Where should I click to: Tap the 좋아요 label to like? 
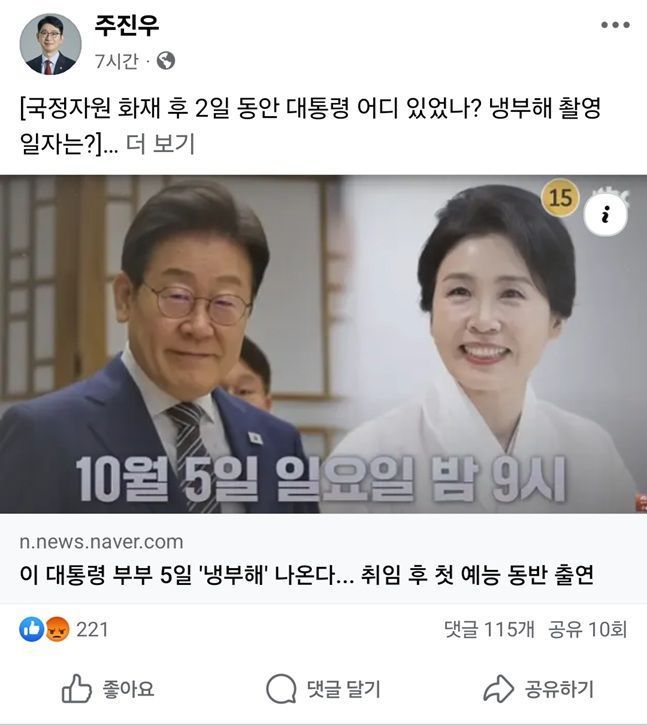click(x=128, y=689)
